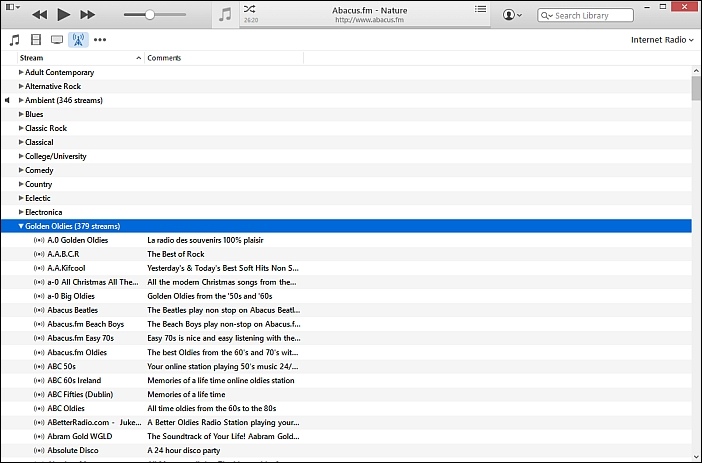Open the more media types ellipsis
Viewport: 702px width, 463px height.
tap(100, 40)
